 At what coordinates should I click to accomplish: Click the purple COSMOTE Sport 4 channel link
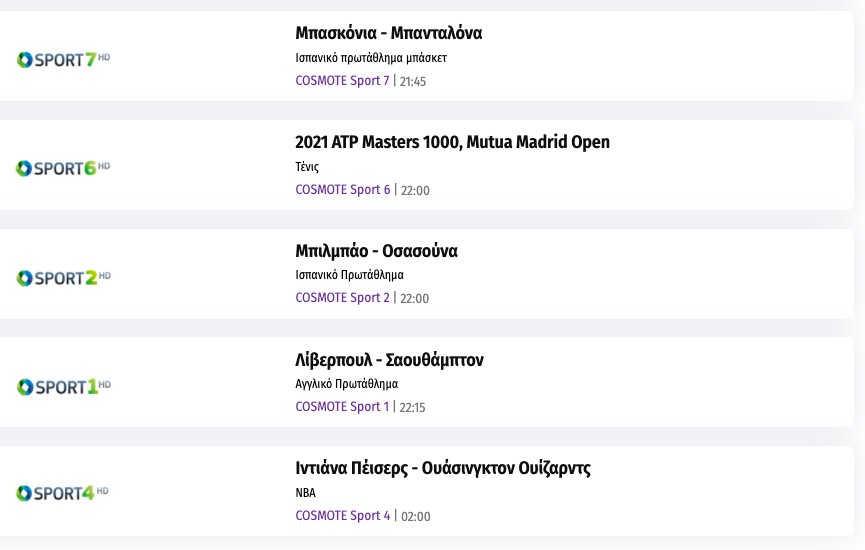pos(343,516)
